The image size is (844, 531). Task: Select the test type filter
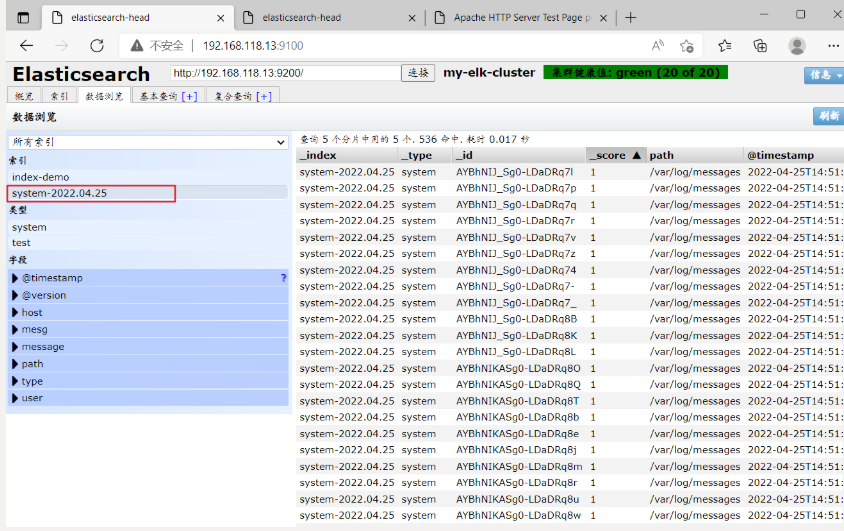148,243
